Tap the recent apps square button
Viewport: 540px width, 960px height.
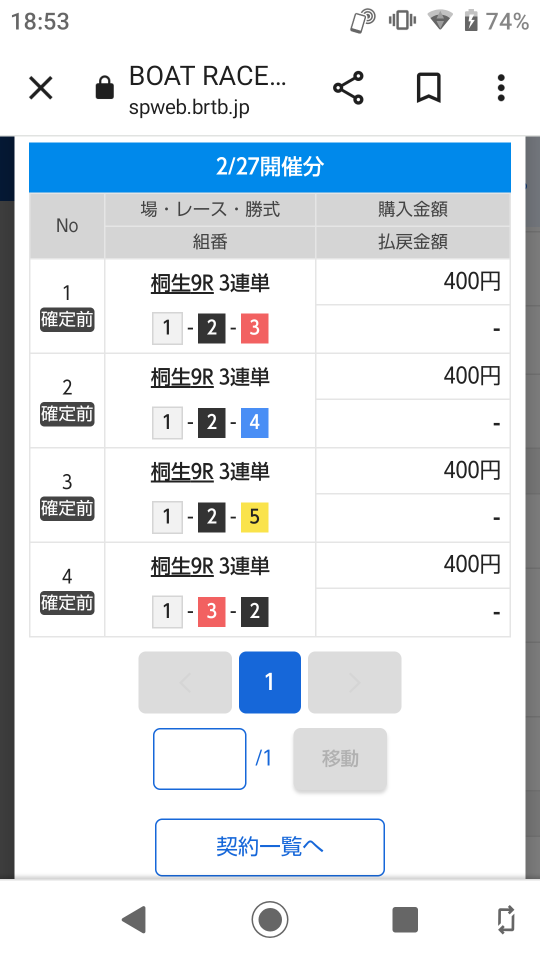point(405,920)
